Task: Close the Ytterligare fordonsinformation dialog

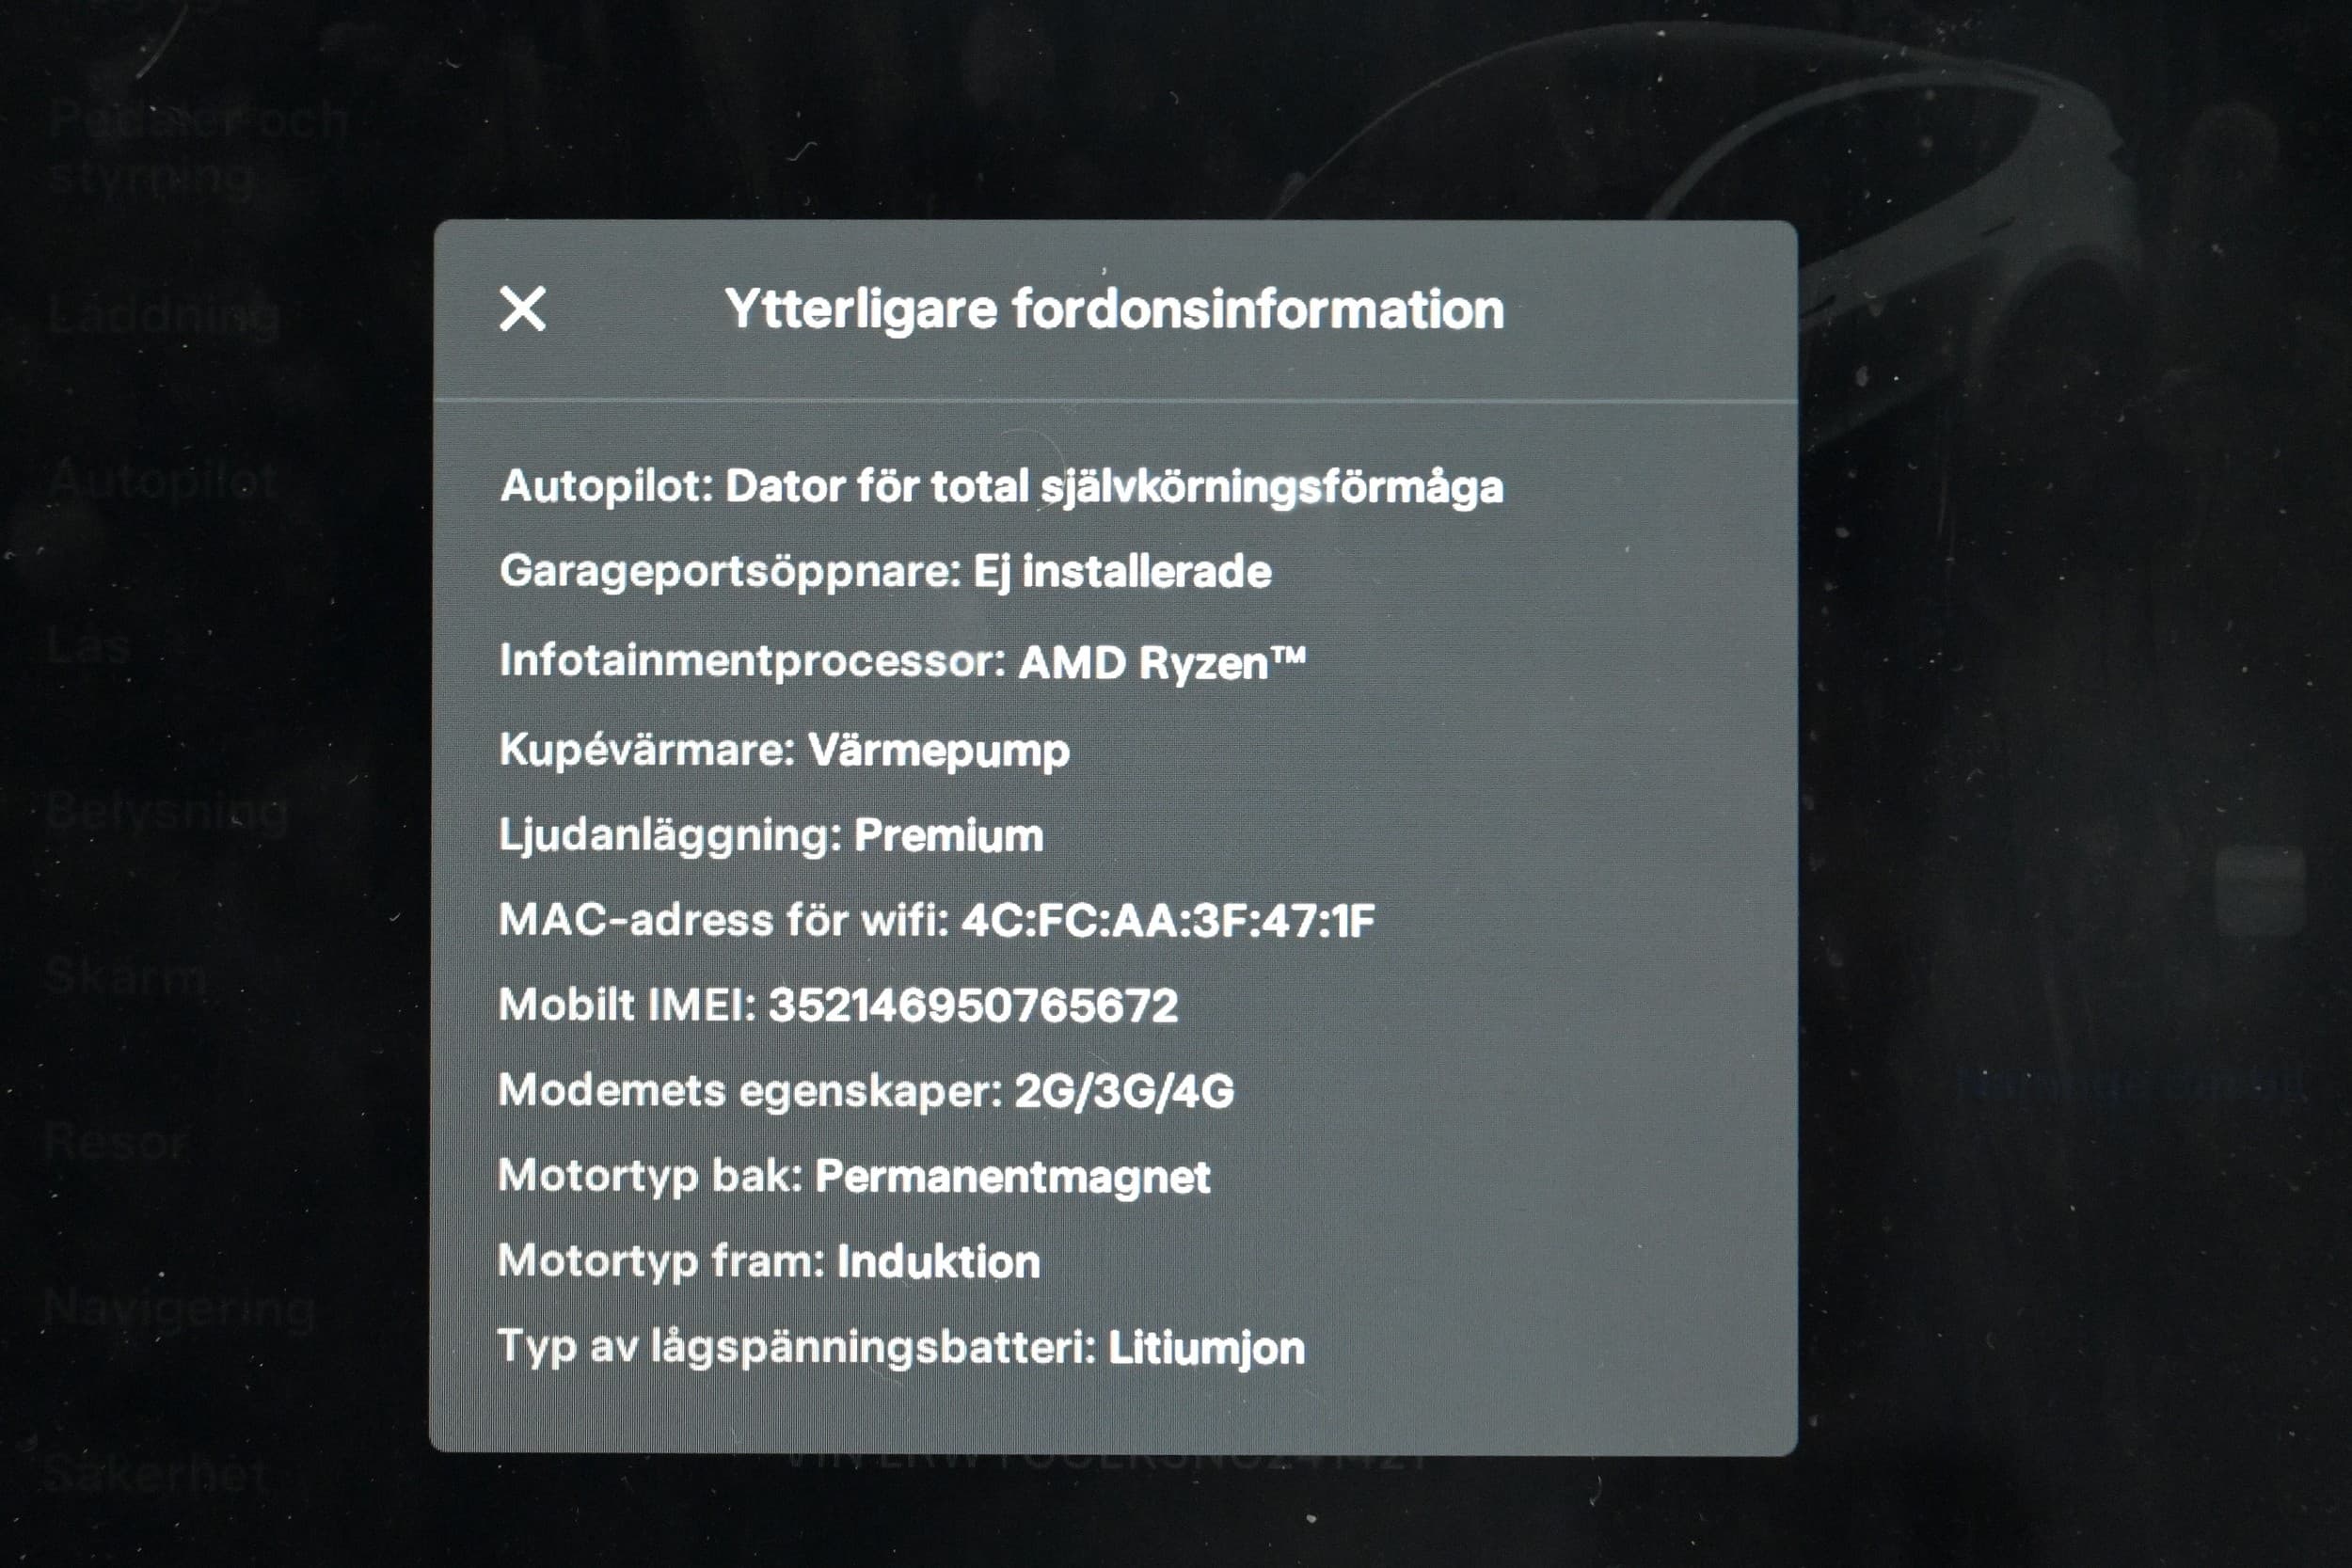Action: click(522, 309)
